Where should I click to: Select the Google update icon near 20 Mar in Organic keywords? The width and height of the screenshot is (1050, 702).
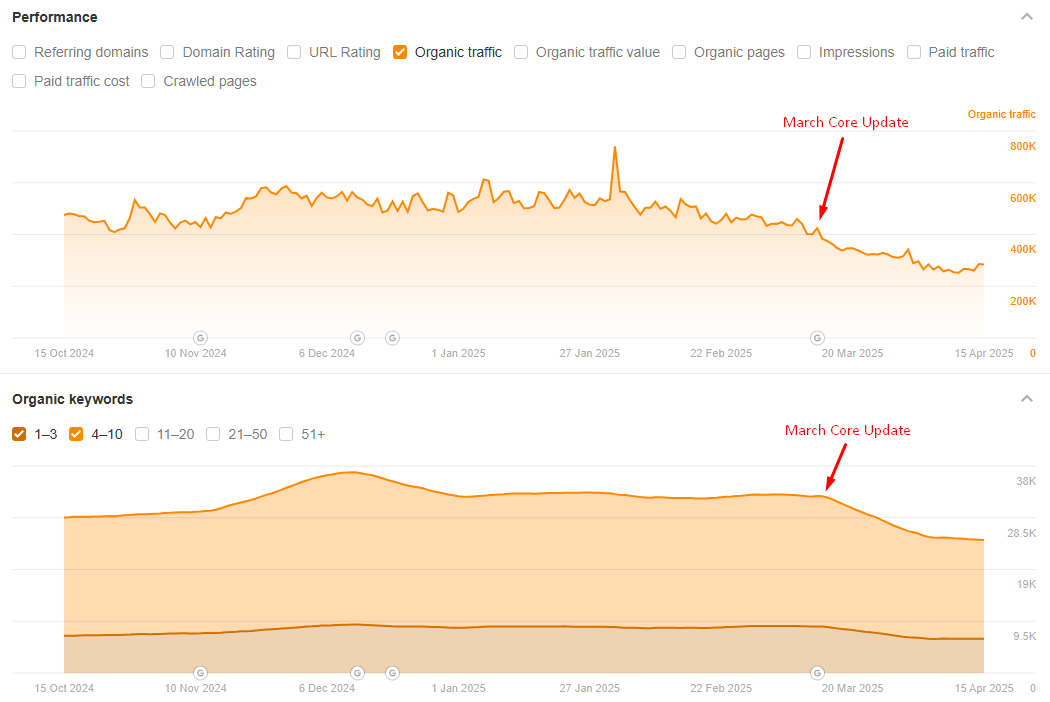[x=817, y=673]
